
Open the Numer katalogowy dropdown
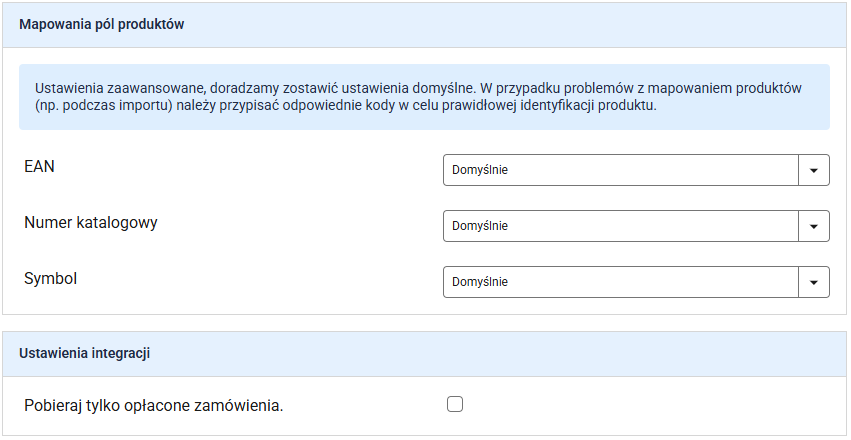click(621, 226)
